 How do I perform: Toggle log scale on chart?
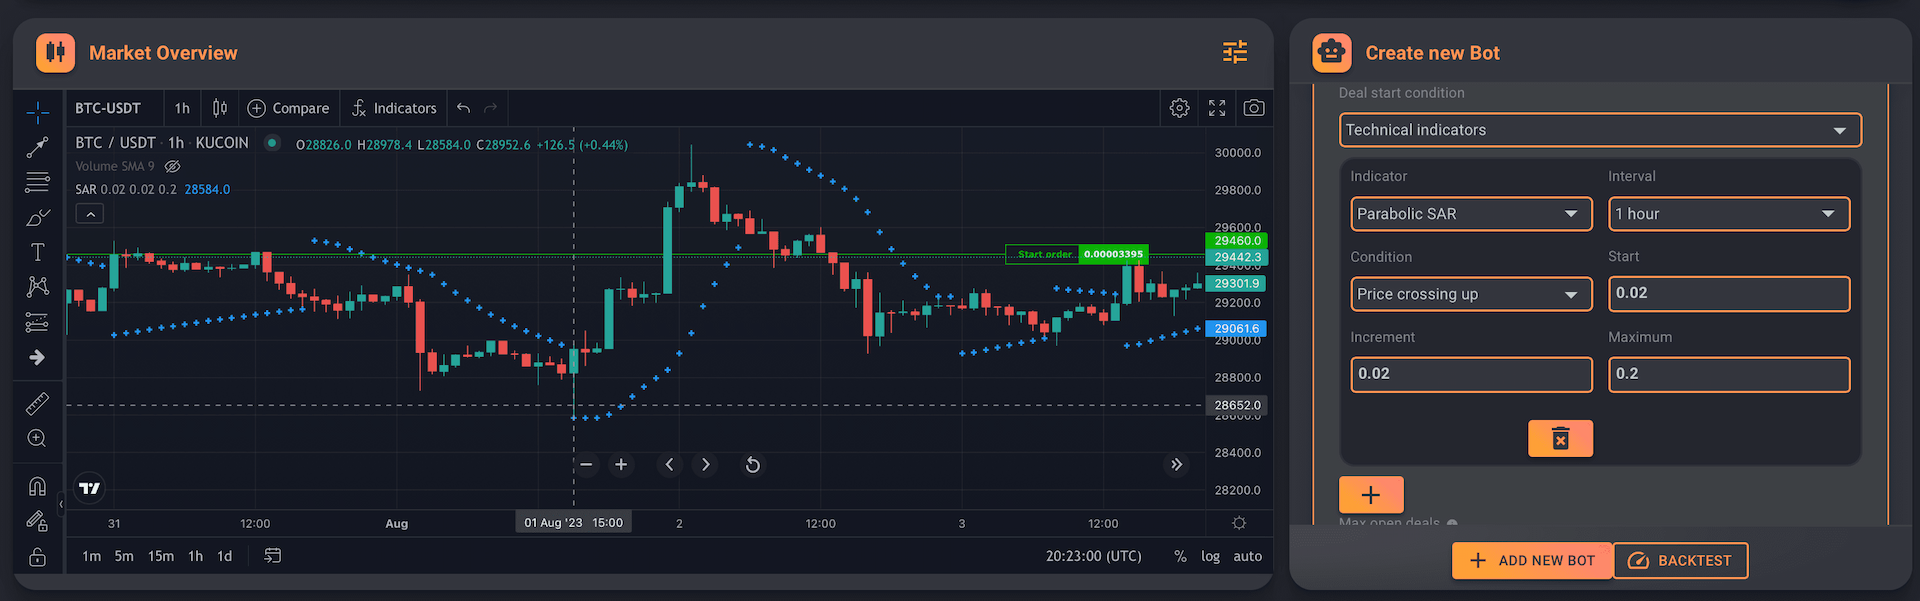tap(1210, 556)
